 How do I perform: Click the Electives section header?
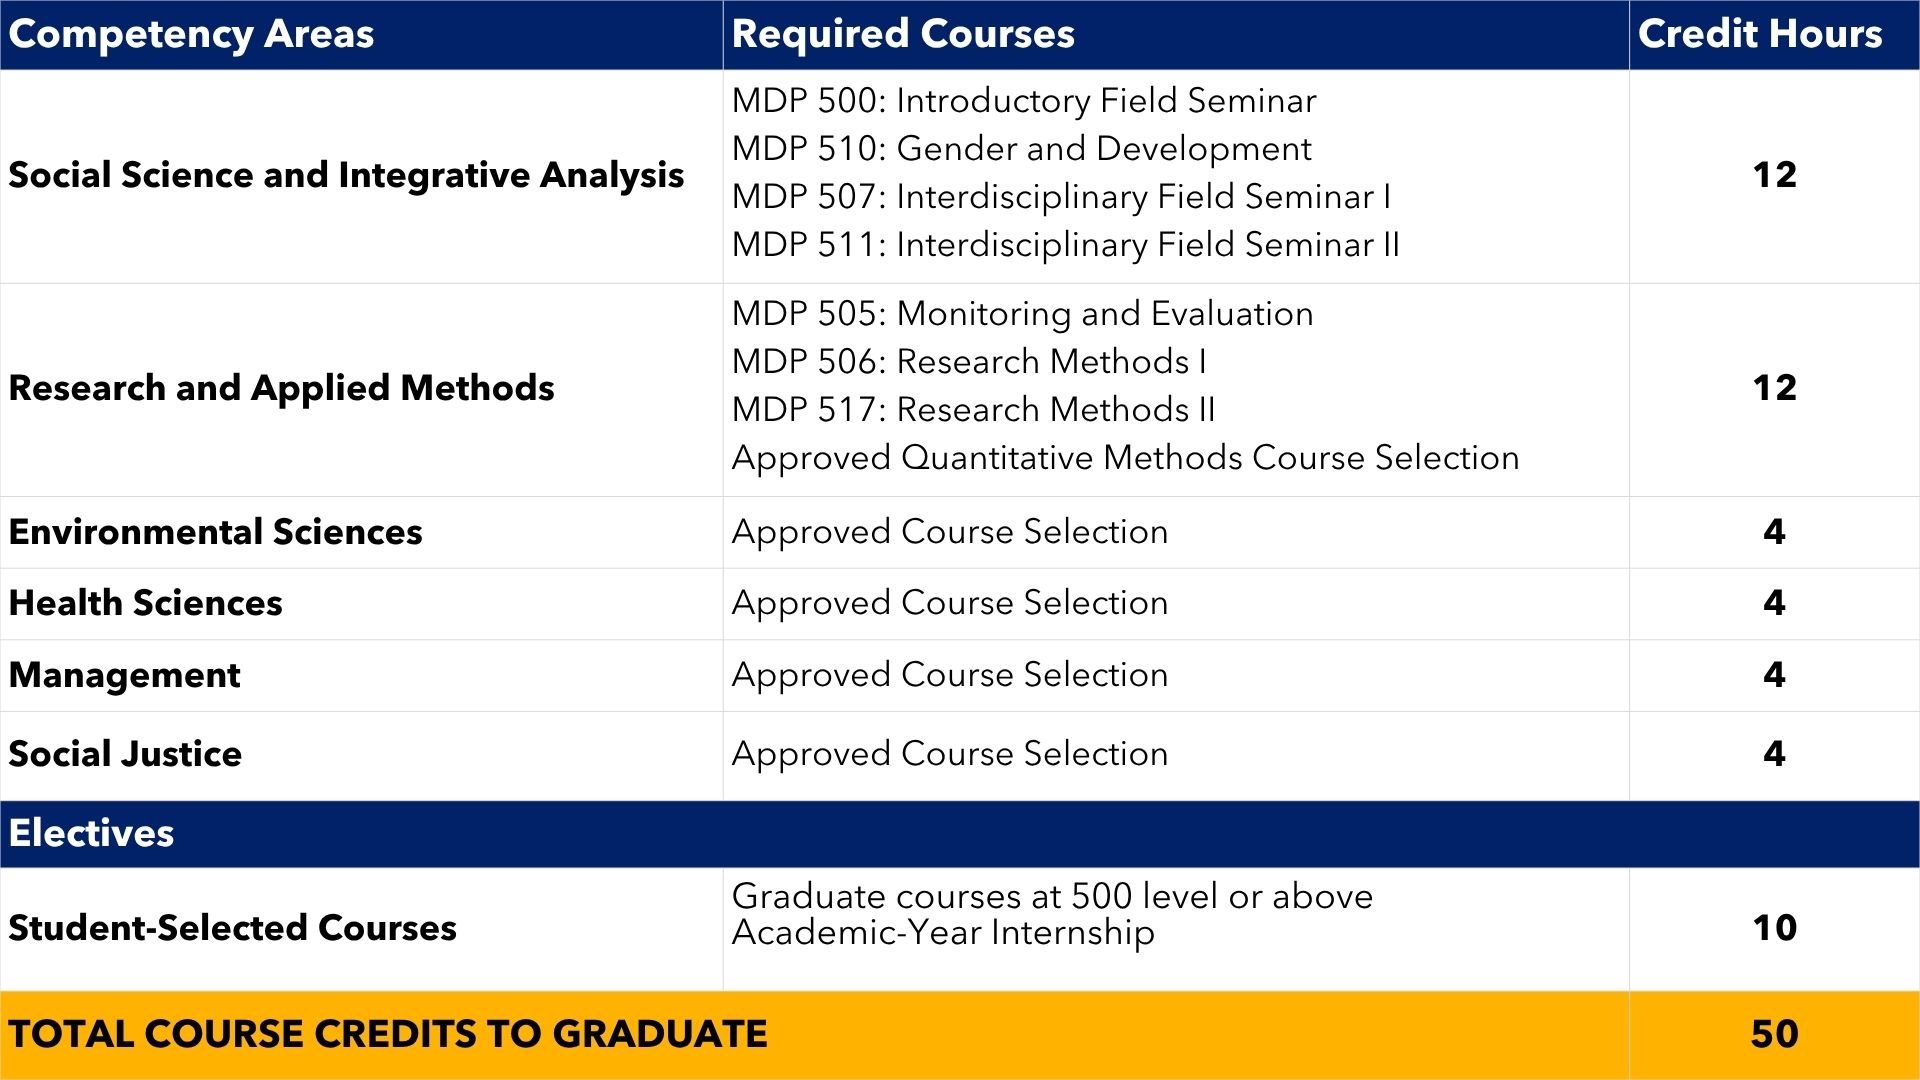91,833
